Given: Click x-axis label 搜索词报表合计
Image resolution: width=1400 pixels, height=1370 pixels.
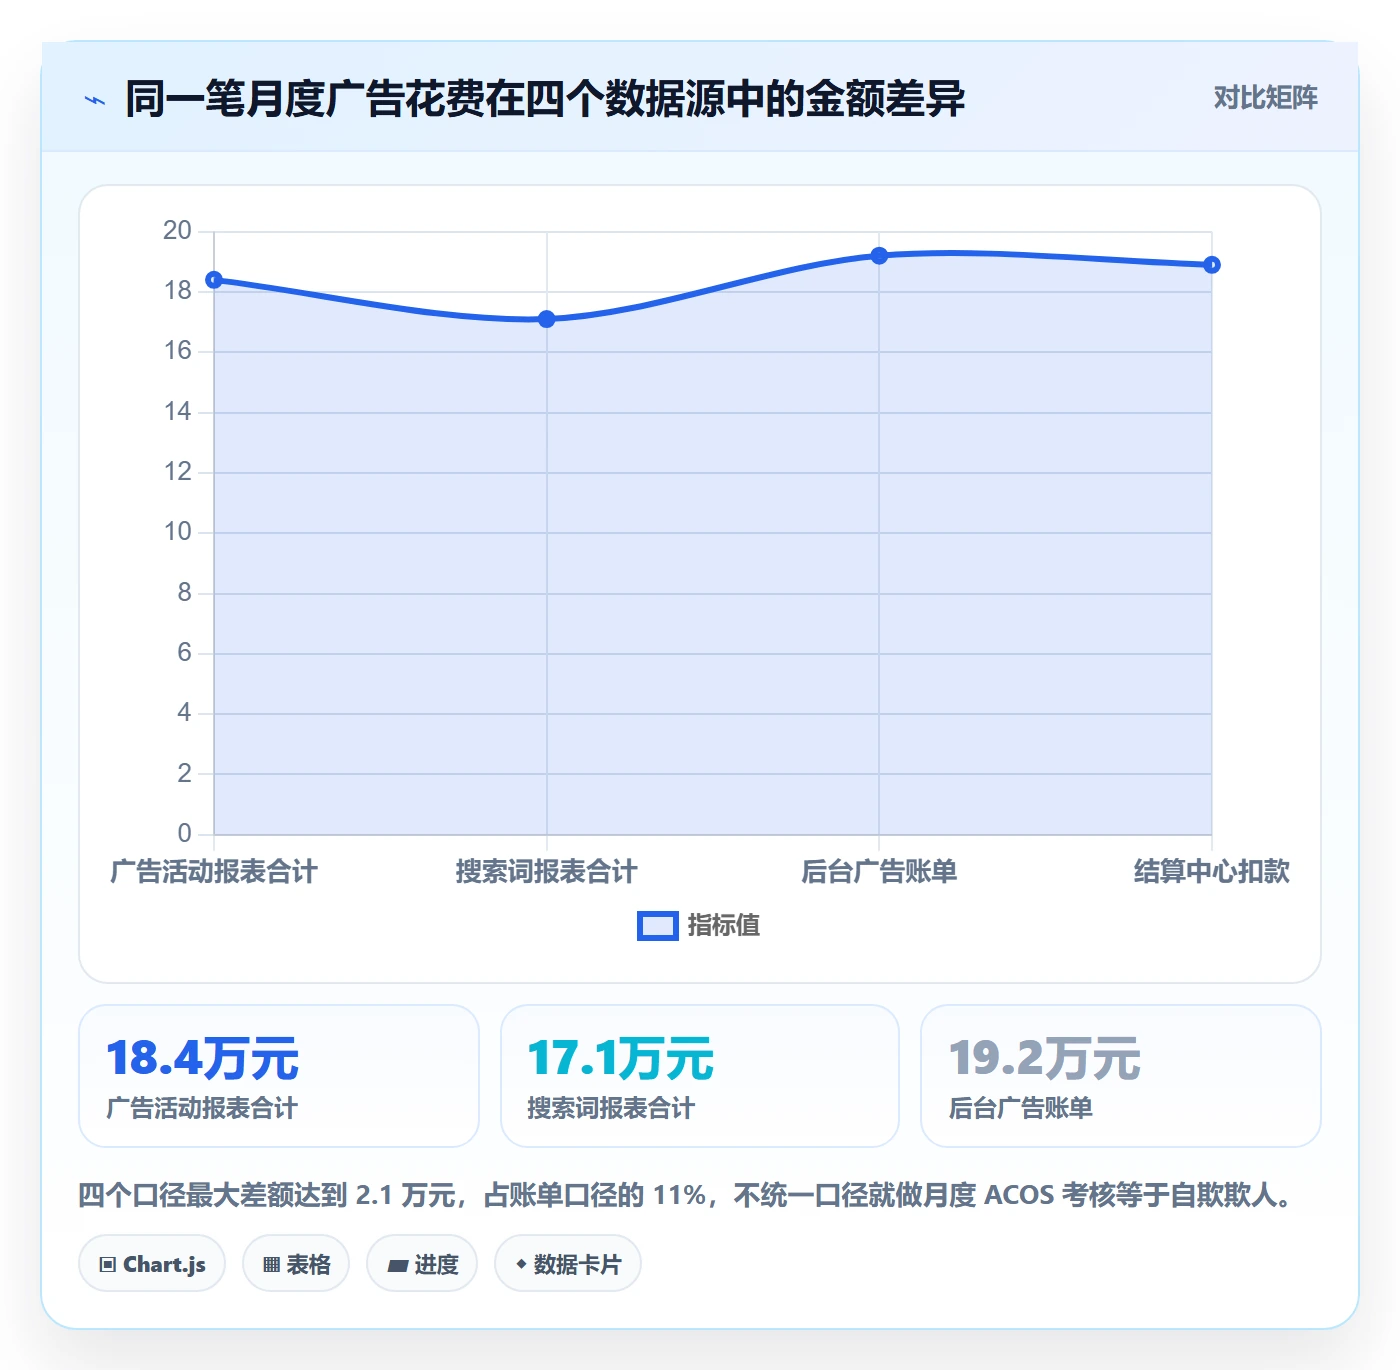Looking at the screenshot, I should click(x=547, y=872).
